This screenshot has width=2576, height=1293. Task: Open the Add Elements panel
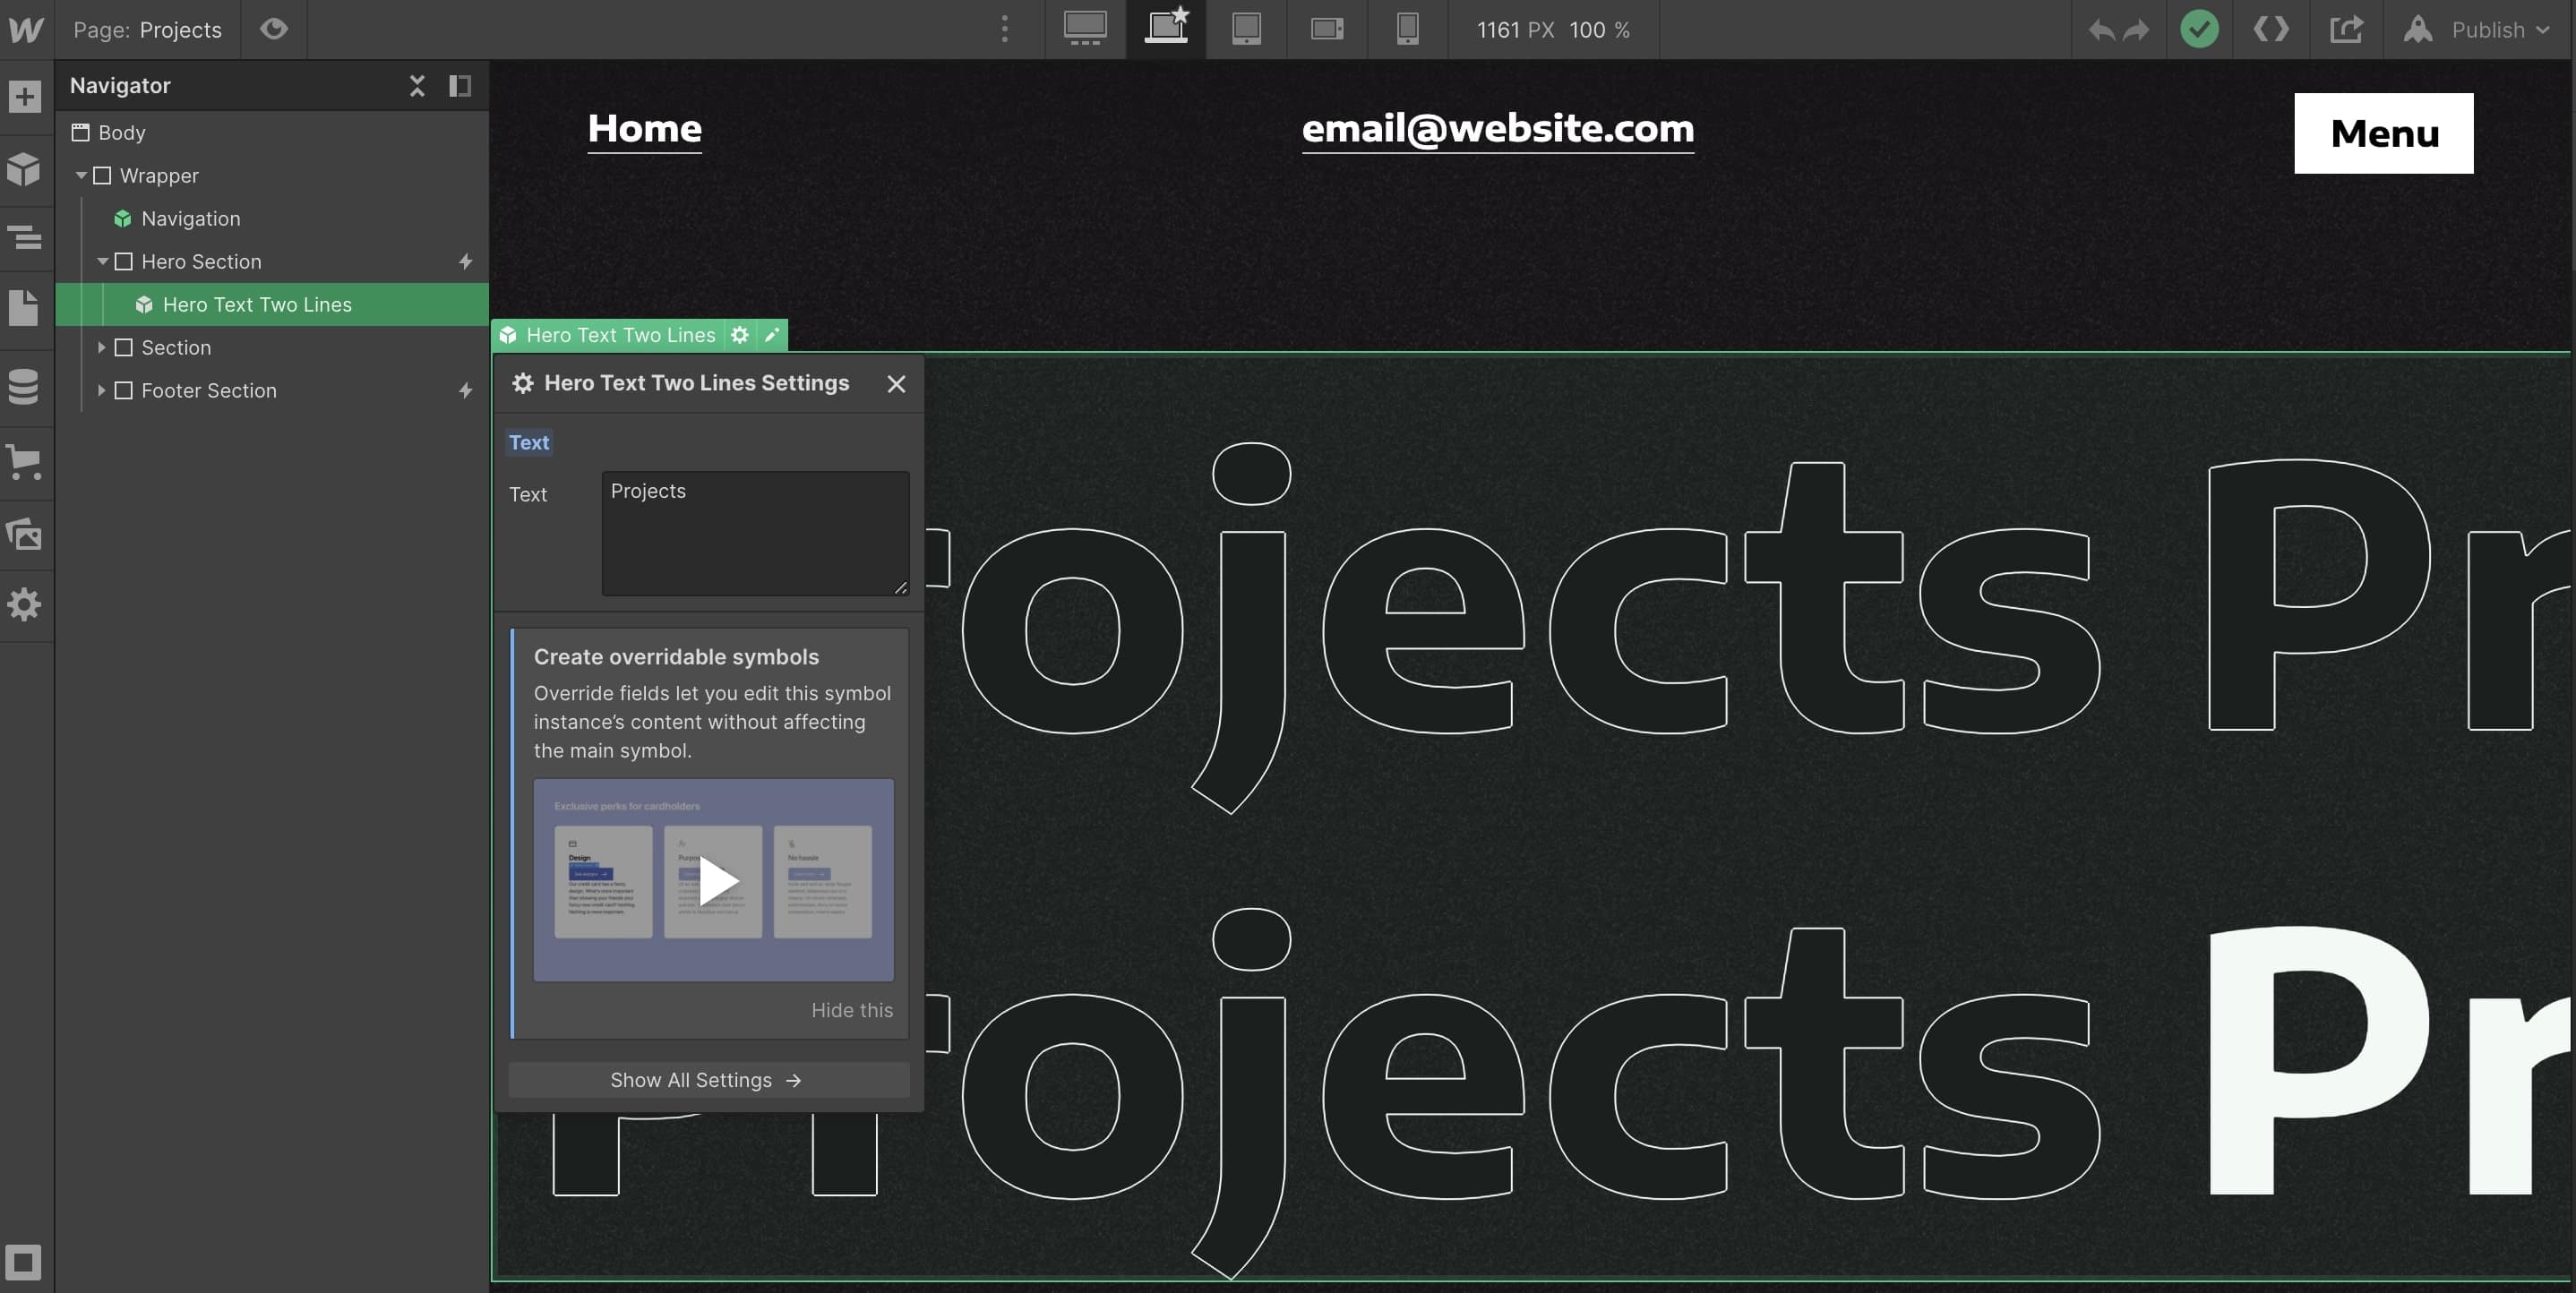(24, 97)
